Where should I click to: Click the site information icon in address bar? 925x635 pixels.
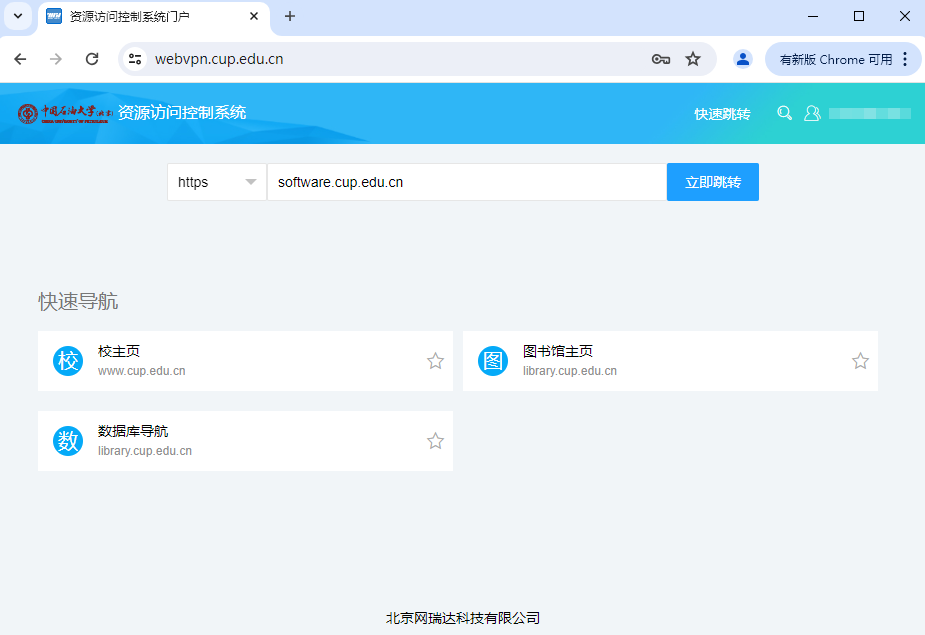pos(135,59)
